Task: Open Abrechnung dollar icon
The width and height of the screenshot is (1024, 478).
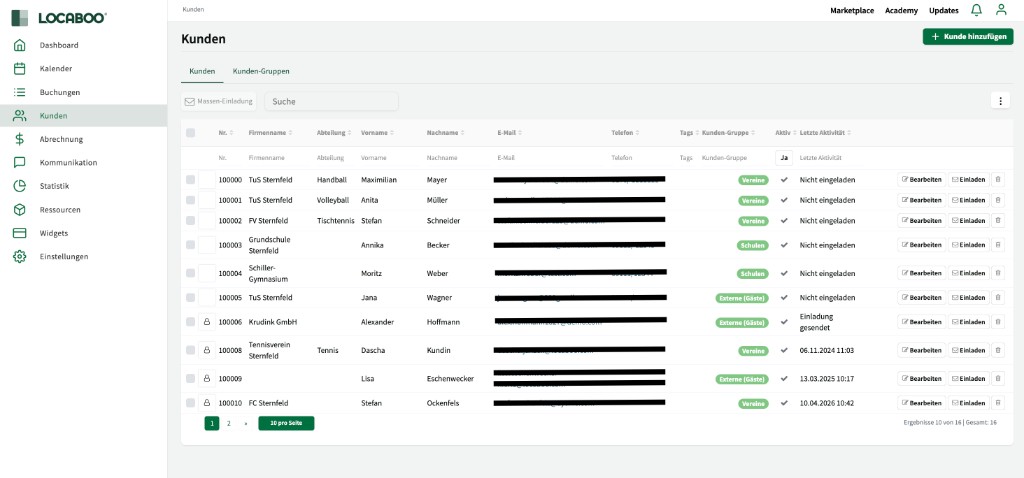Action: (20, 139)
